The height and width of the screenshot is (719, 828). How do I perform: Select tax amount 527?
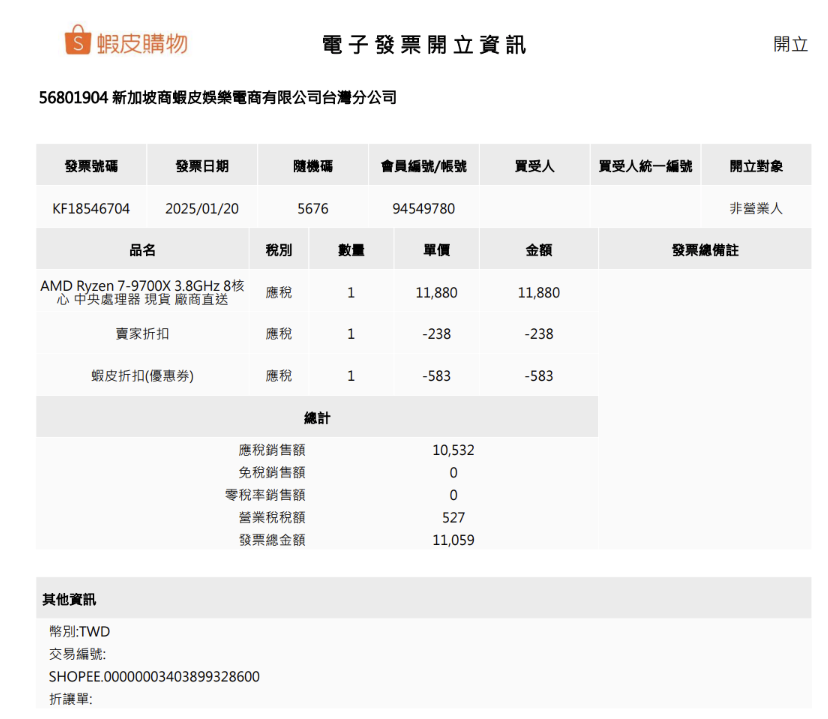click(454, 517)
